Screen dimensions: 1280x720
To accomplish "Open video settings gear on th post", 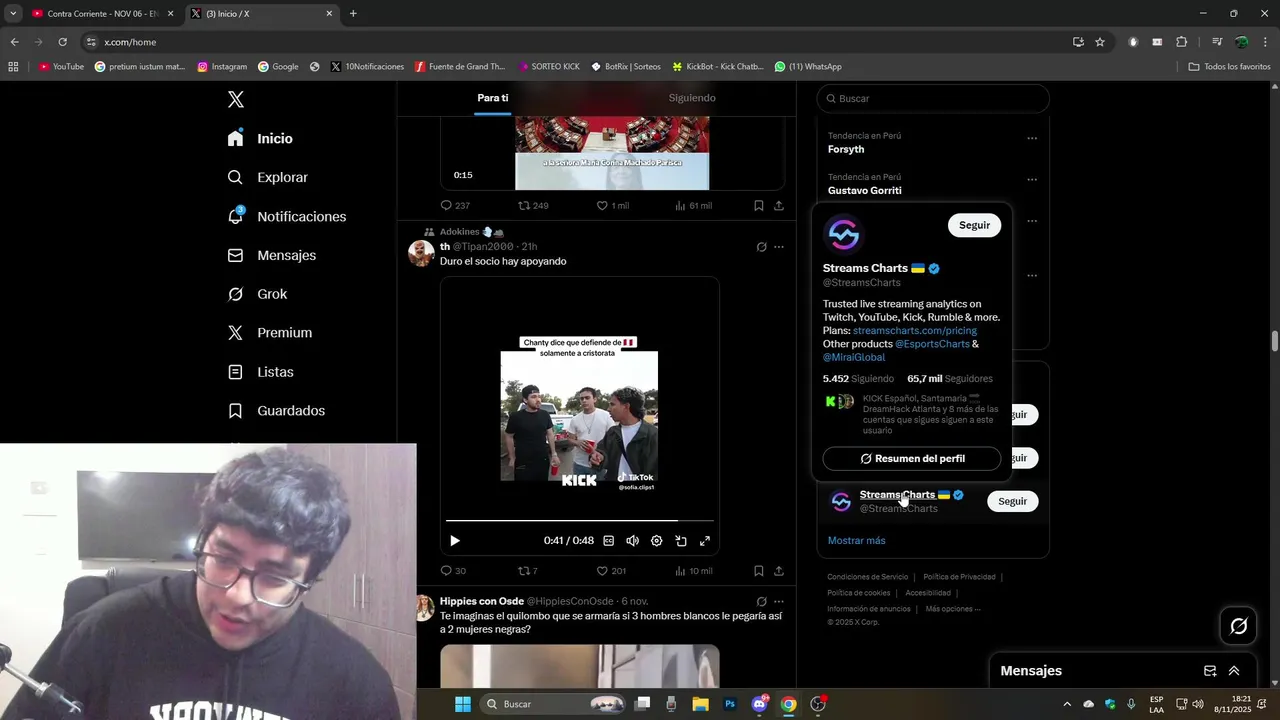I will coord(656,541).
